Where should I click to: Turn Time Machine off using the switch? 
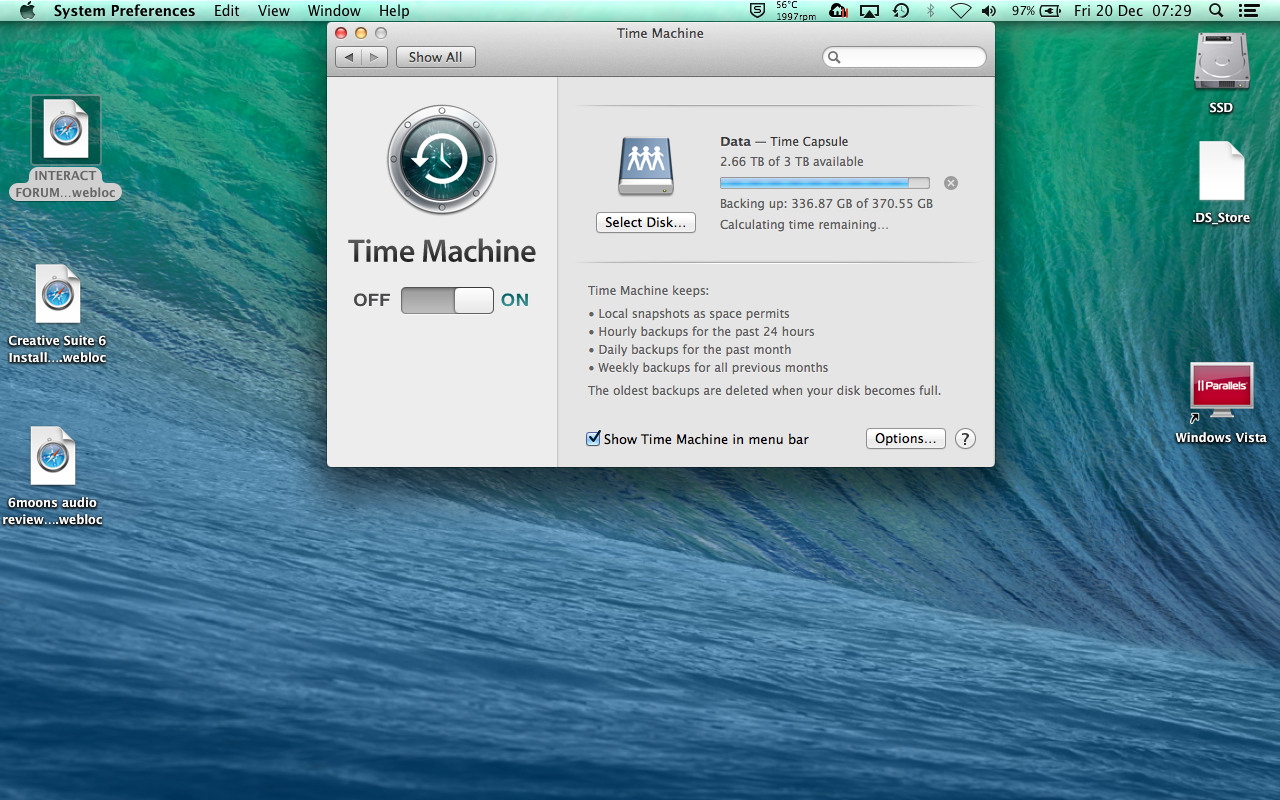point(425,300)
